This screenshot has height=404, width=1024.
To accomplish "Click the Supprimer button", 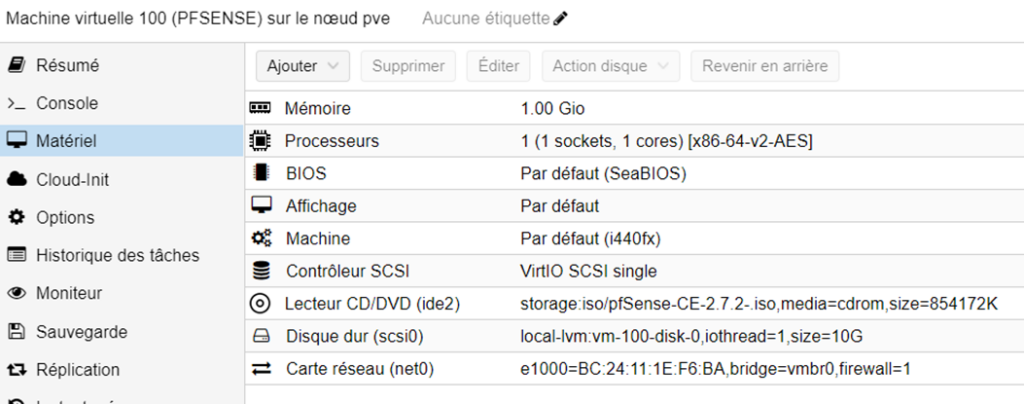I will coord(408,66).
